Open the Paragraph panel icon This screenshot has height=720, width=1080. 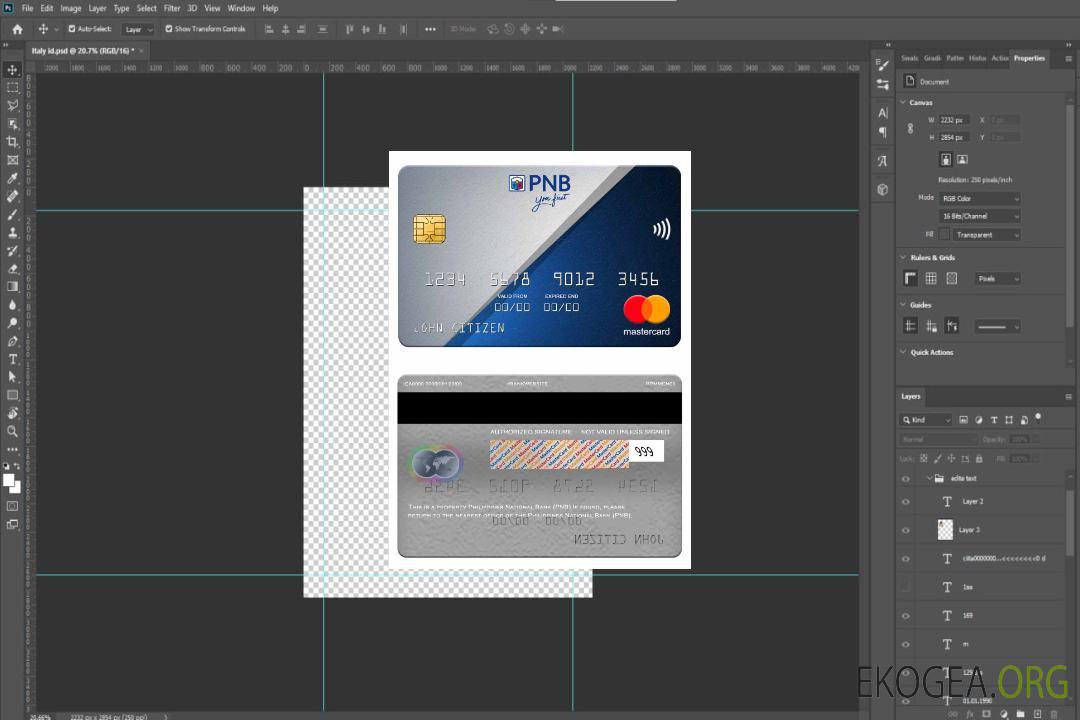point(883,132)
